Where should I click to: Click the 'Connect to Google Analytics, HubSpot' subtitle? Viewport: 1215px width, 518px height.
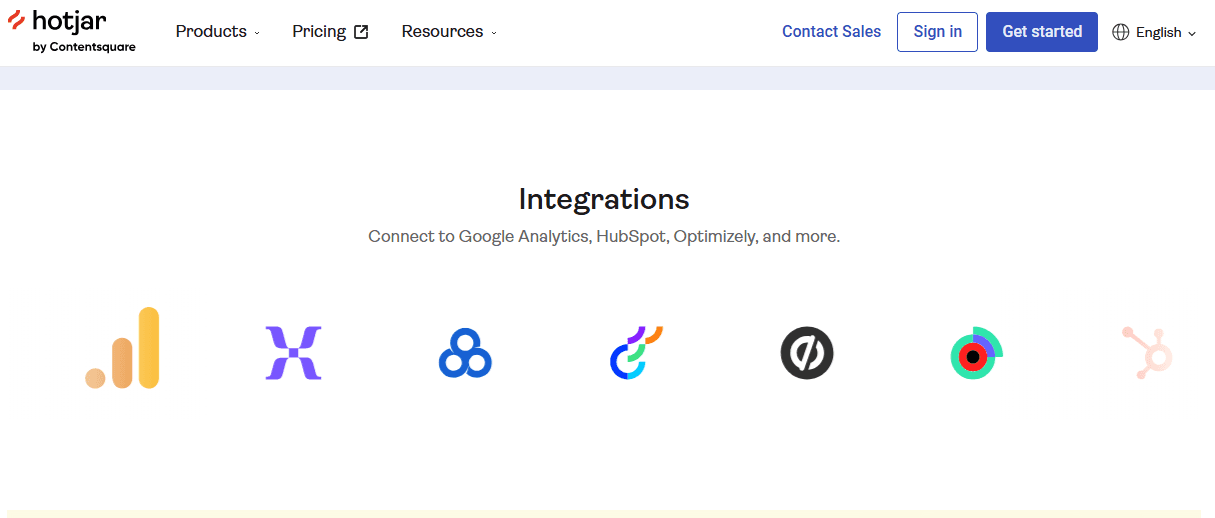[604, 237]
